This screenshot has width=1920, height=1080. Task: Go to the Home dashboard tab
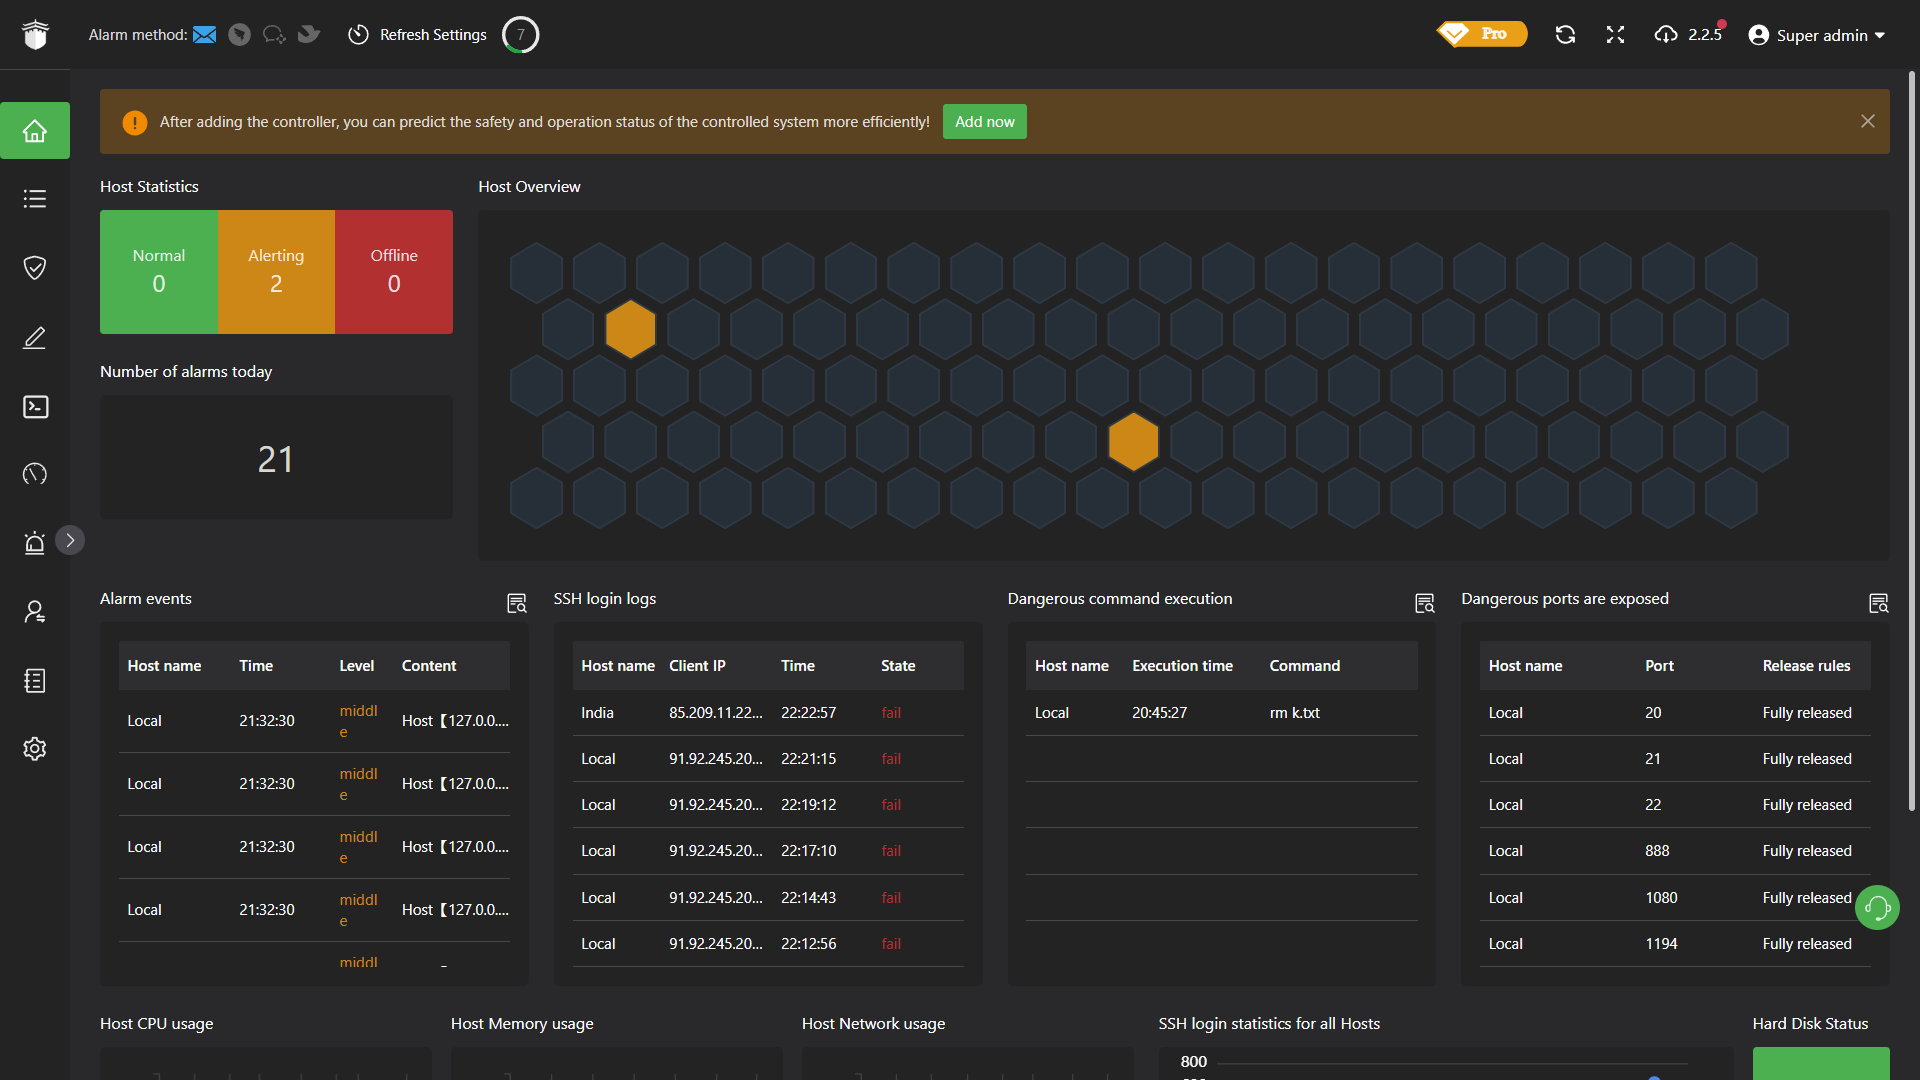click(x=35, y=131)
